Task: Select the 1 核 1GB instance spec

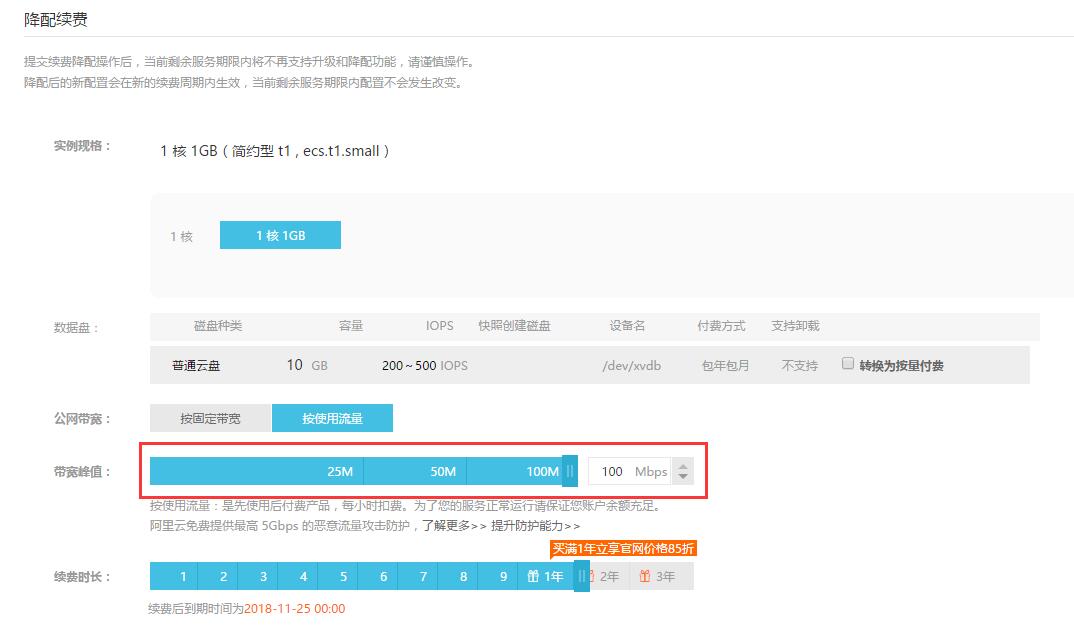Action: (280, 235)
